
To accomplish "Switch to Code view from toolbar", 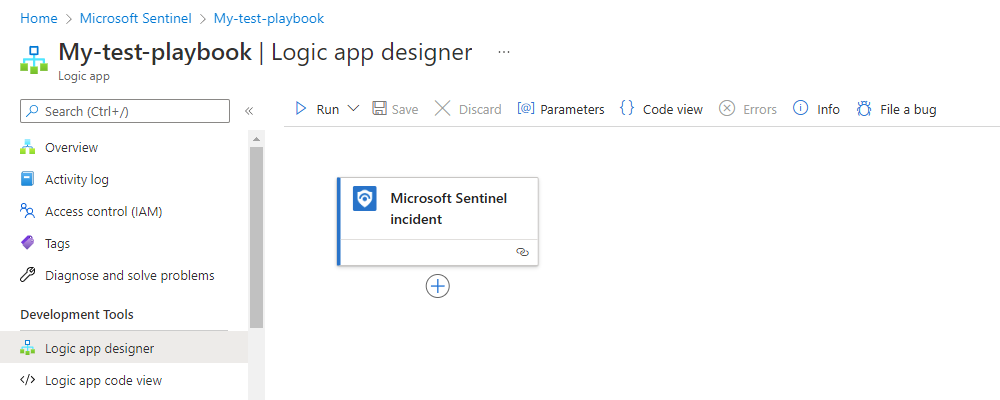I will click(x=661, y=109).
